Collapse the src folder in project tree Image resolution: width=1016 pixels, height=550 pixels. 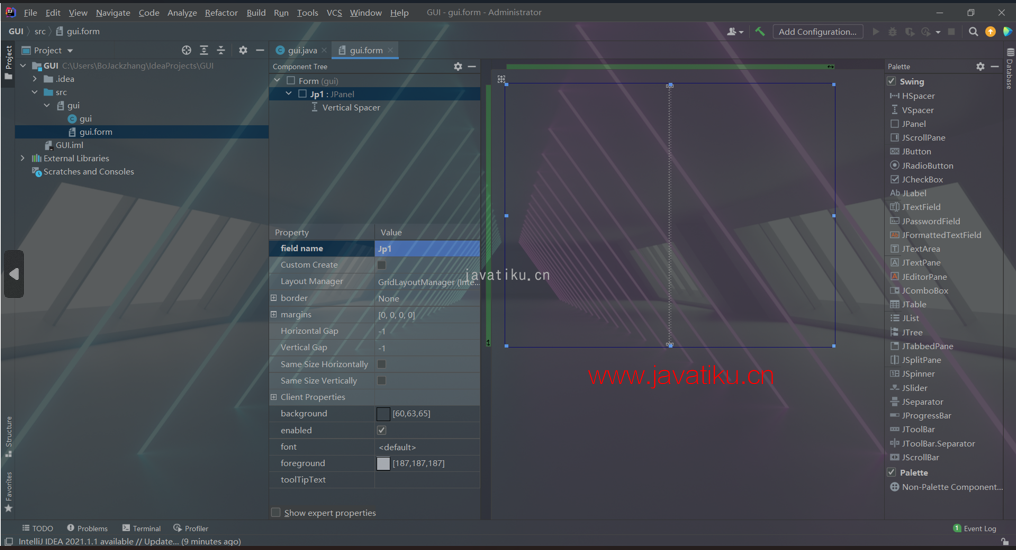click(35, 92)
